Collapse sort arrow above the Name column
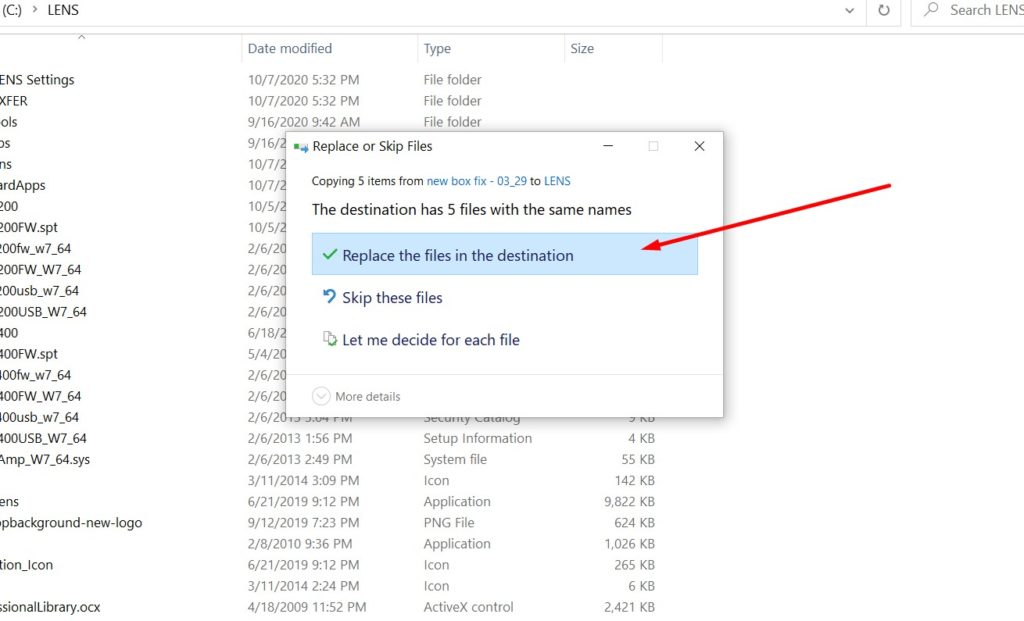 [x=82, y=37]
